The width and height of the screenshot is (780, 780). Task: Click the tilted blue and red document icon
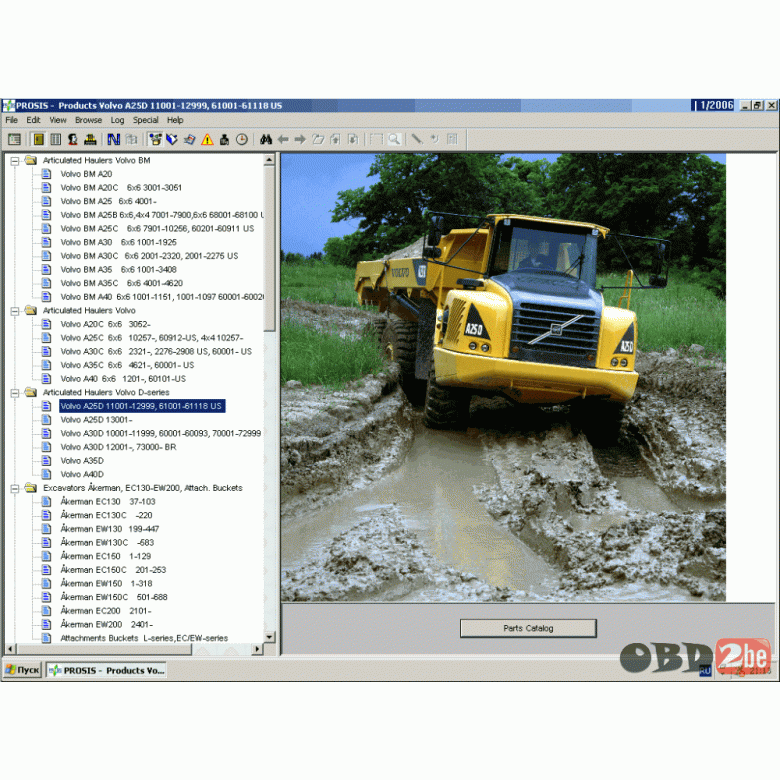click(x=190, y=139)
